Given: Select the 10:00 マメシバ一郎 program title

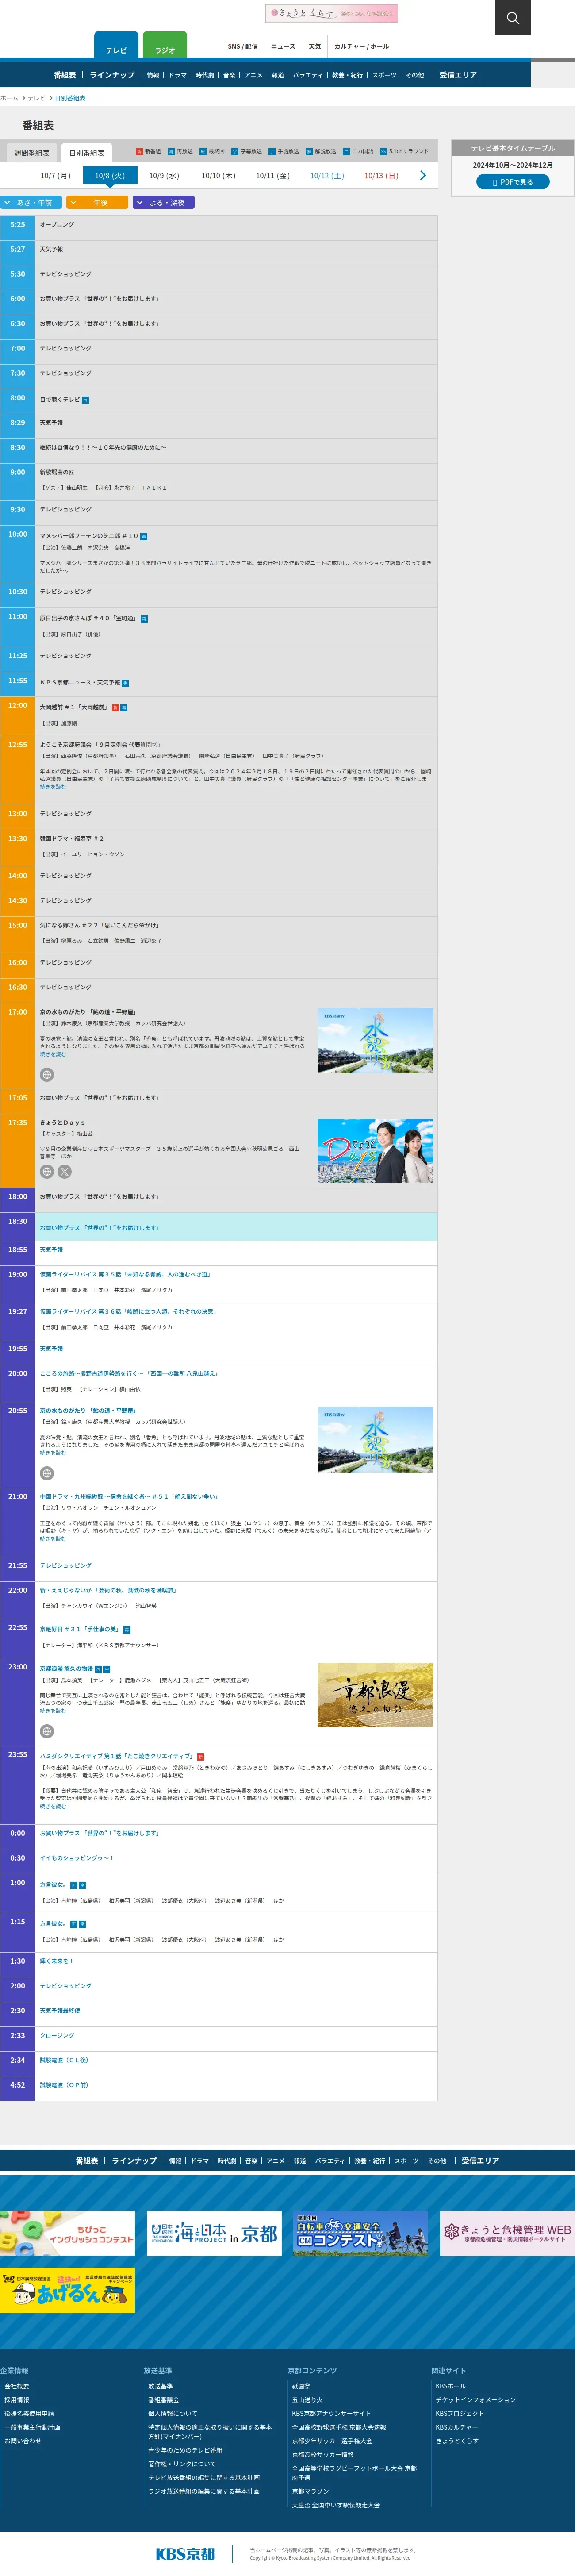Looking at the screenshot, I should click(89, 535).
